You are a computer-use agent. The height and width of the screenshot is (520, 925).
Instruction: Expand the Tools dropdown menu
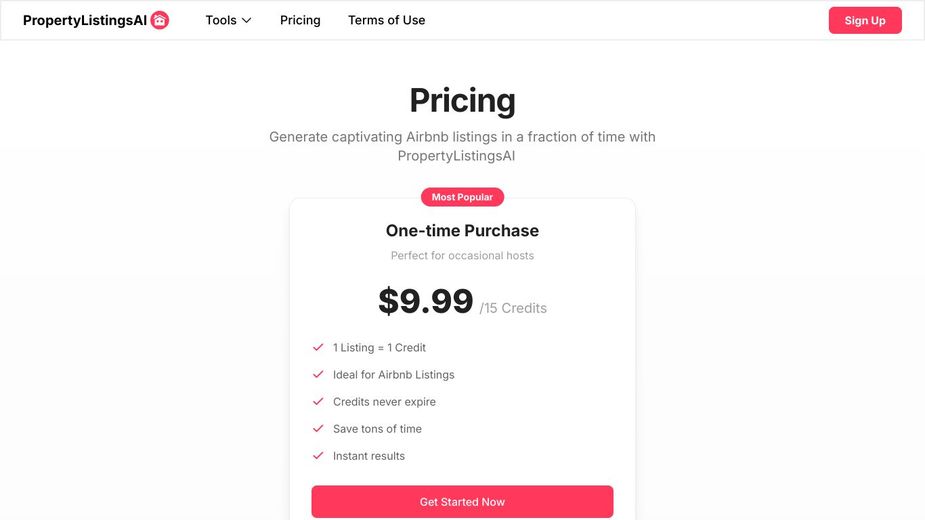(228, 20)
